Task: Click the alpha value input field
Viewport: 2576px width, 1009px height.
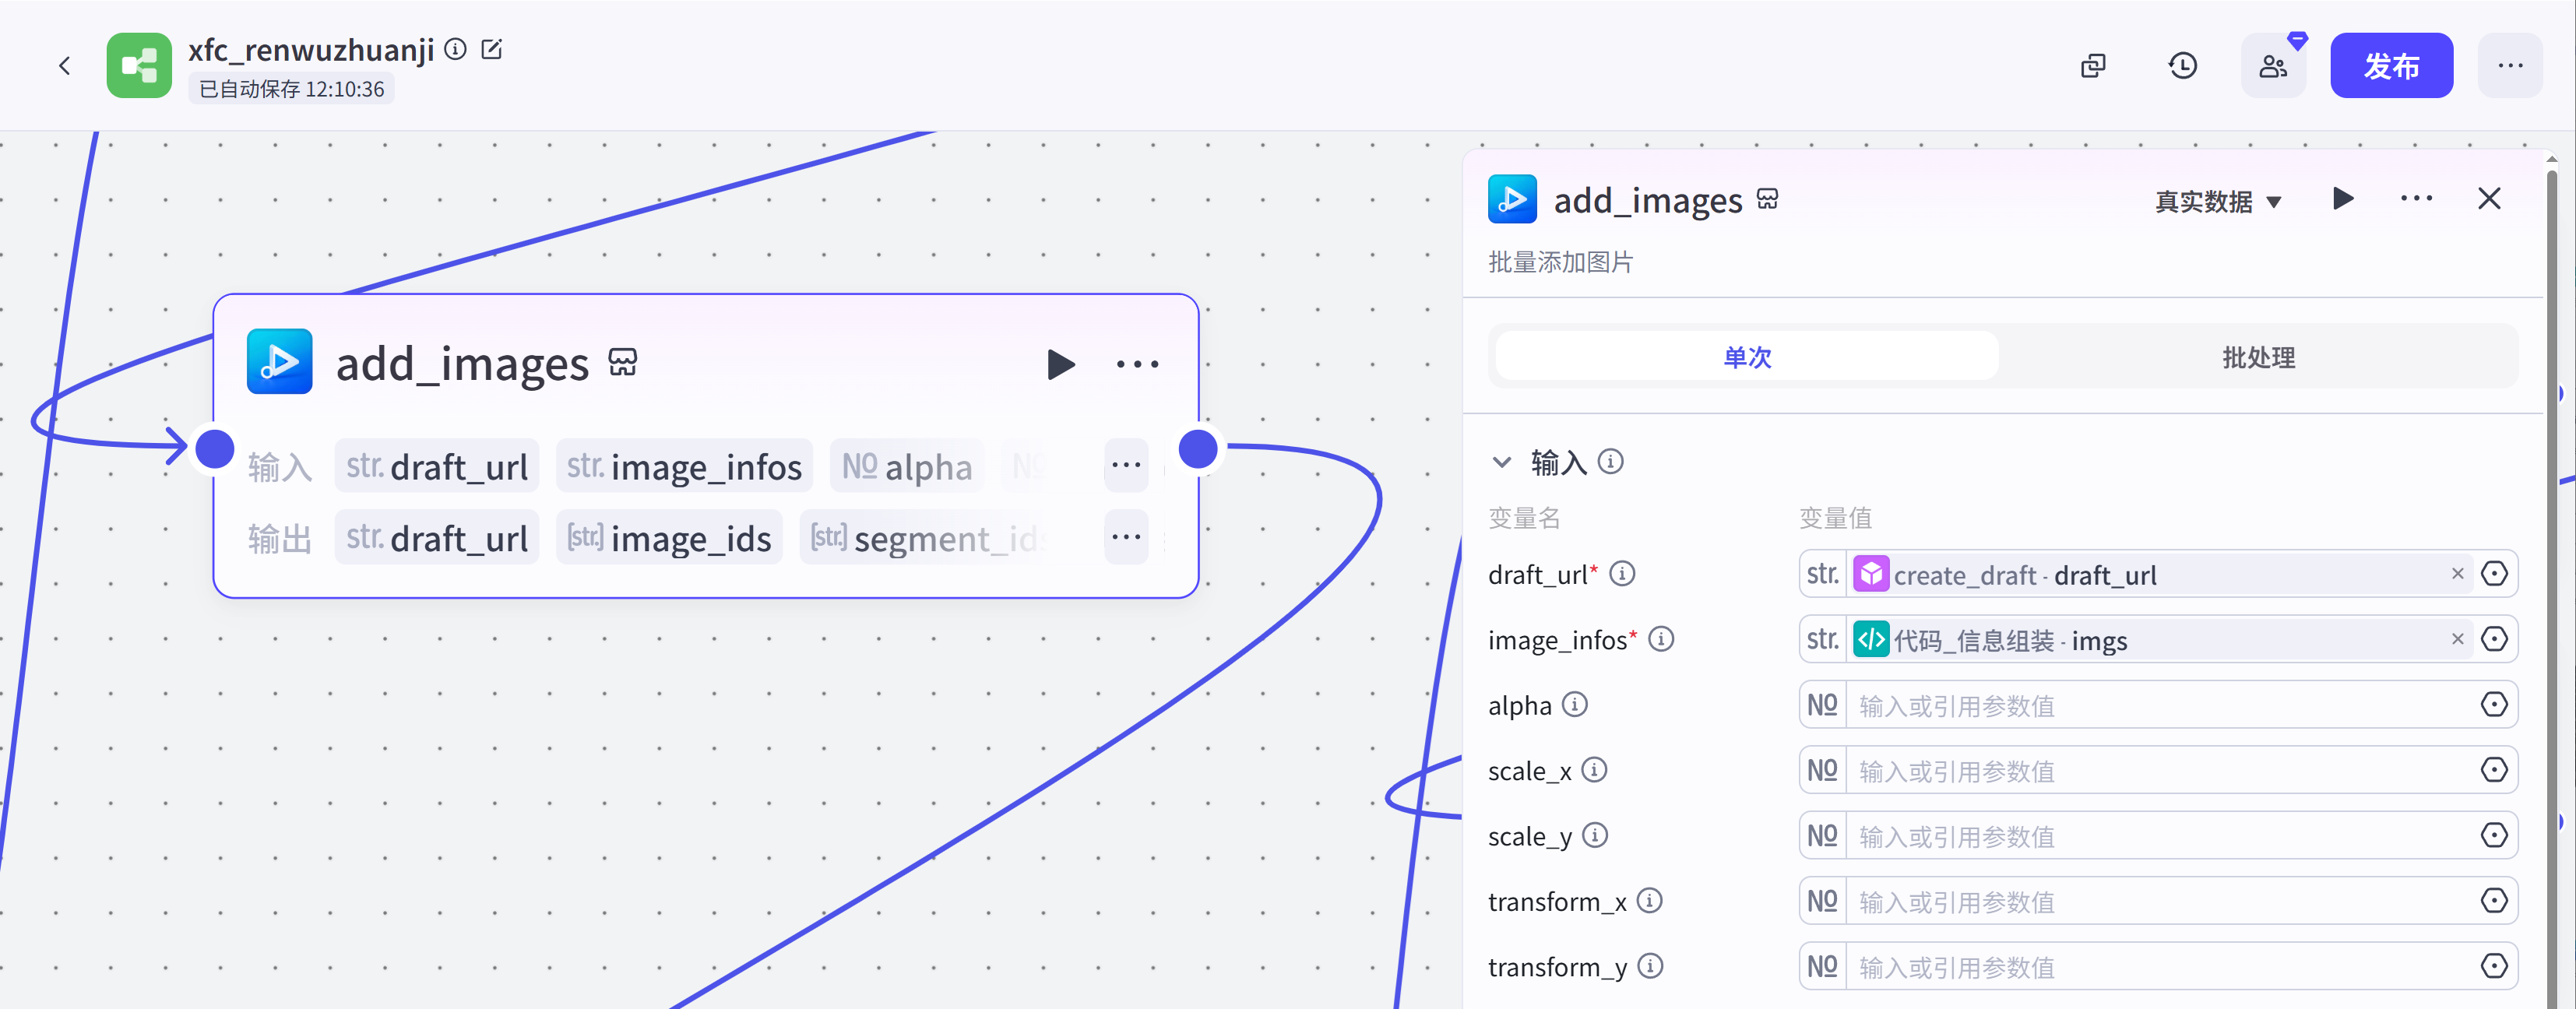Action: tap(2150, 705)
